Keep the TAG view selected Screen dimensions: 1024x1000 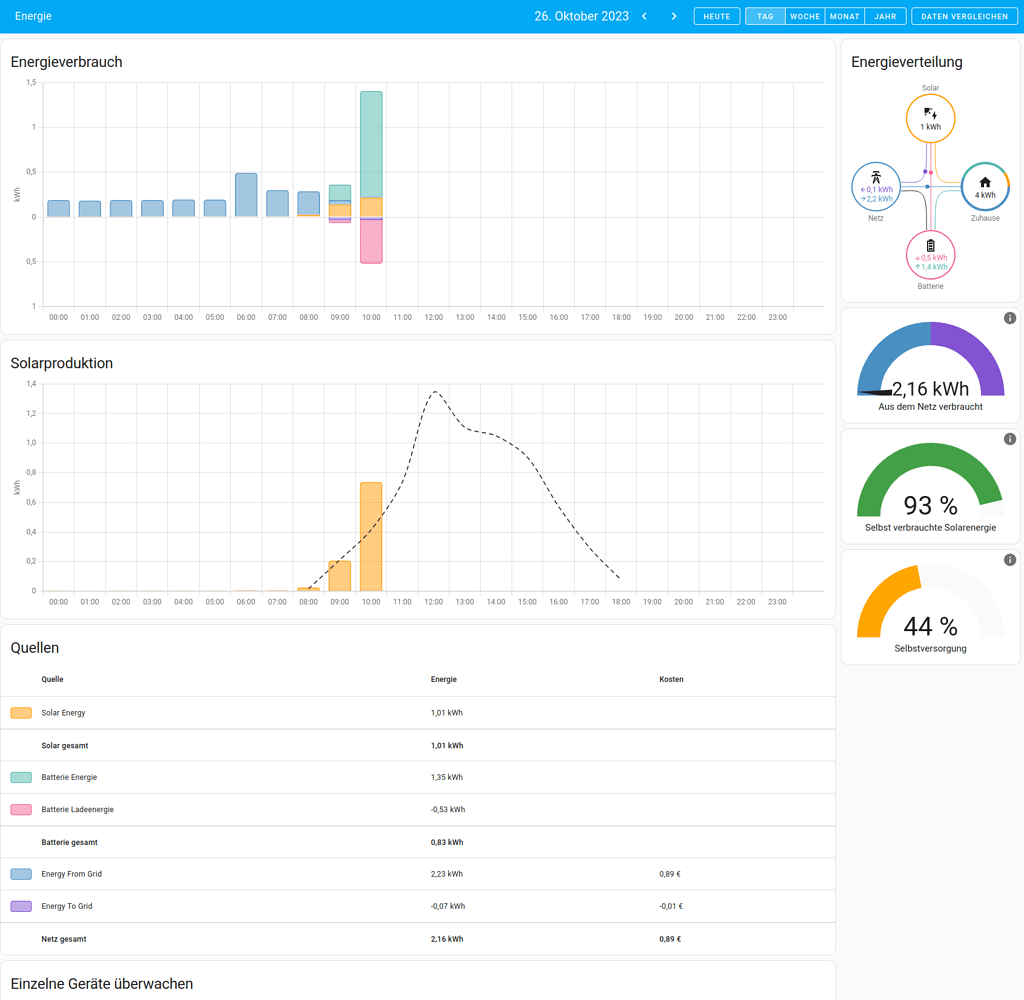[x=764, y=16]
